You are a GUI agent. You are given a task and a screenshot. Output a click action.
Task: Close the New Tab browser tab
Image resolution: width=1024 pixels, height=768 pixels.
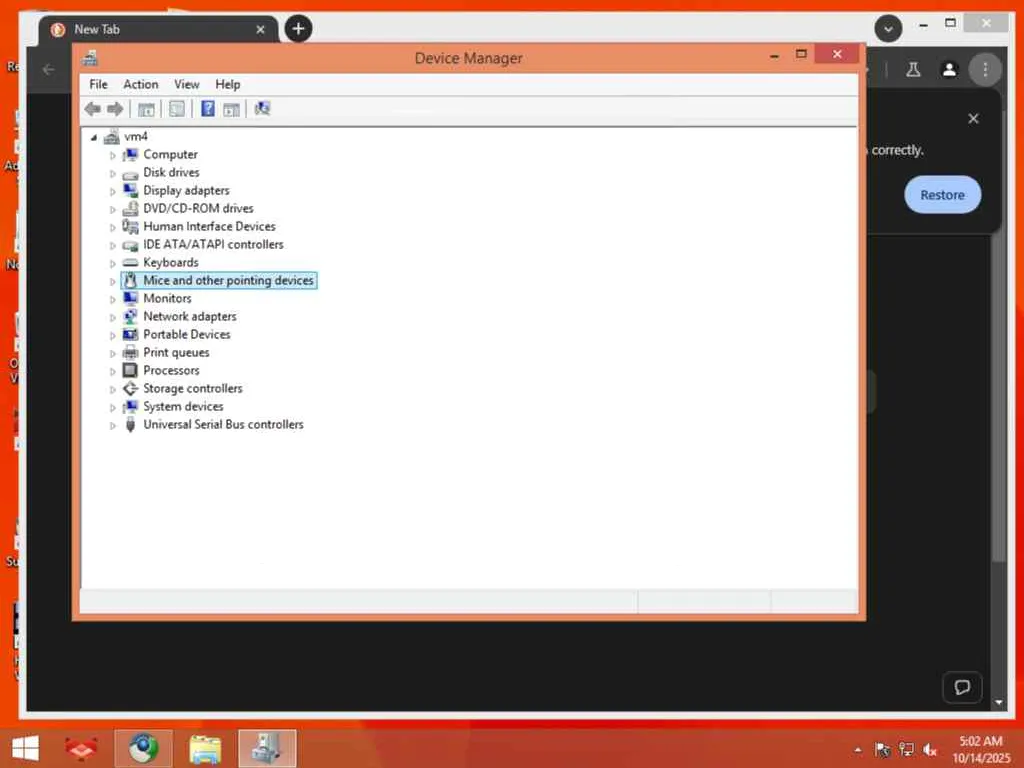click(260, 29)
